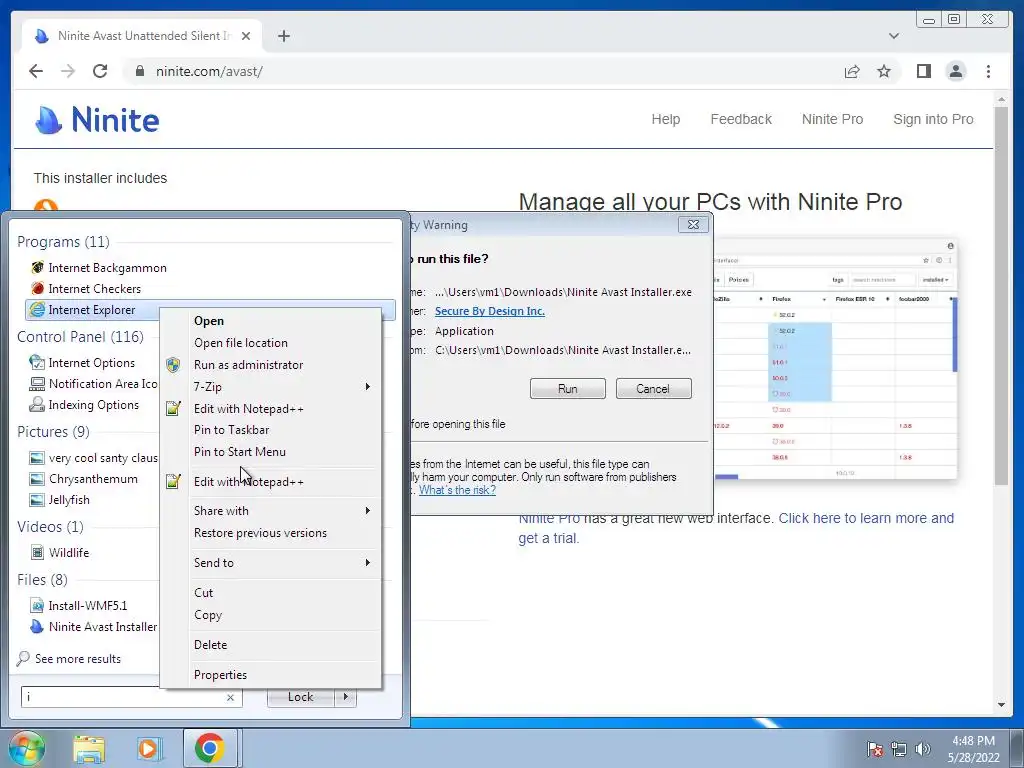Close the Ninite Avast browser tab
The image size is (1024, 768).
(x=246, y=36)
